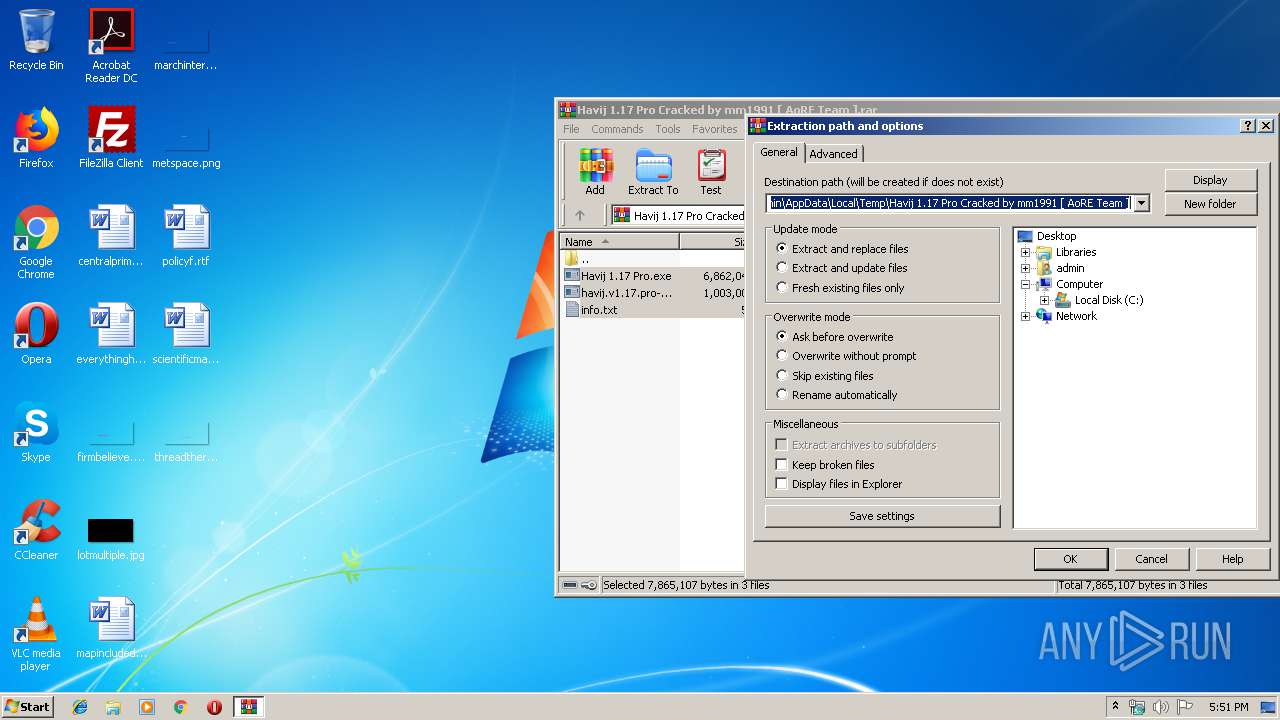This screenshot has width=1280, height=720.
Task: Click the dialog context help '?' button
Action: click(1247, 126)
